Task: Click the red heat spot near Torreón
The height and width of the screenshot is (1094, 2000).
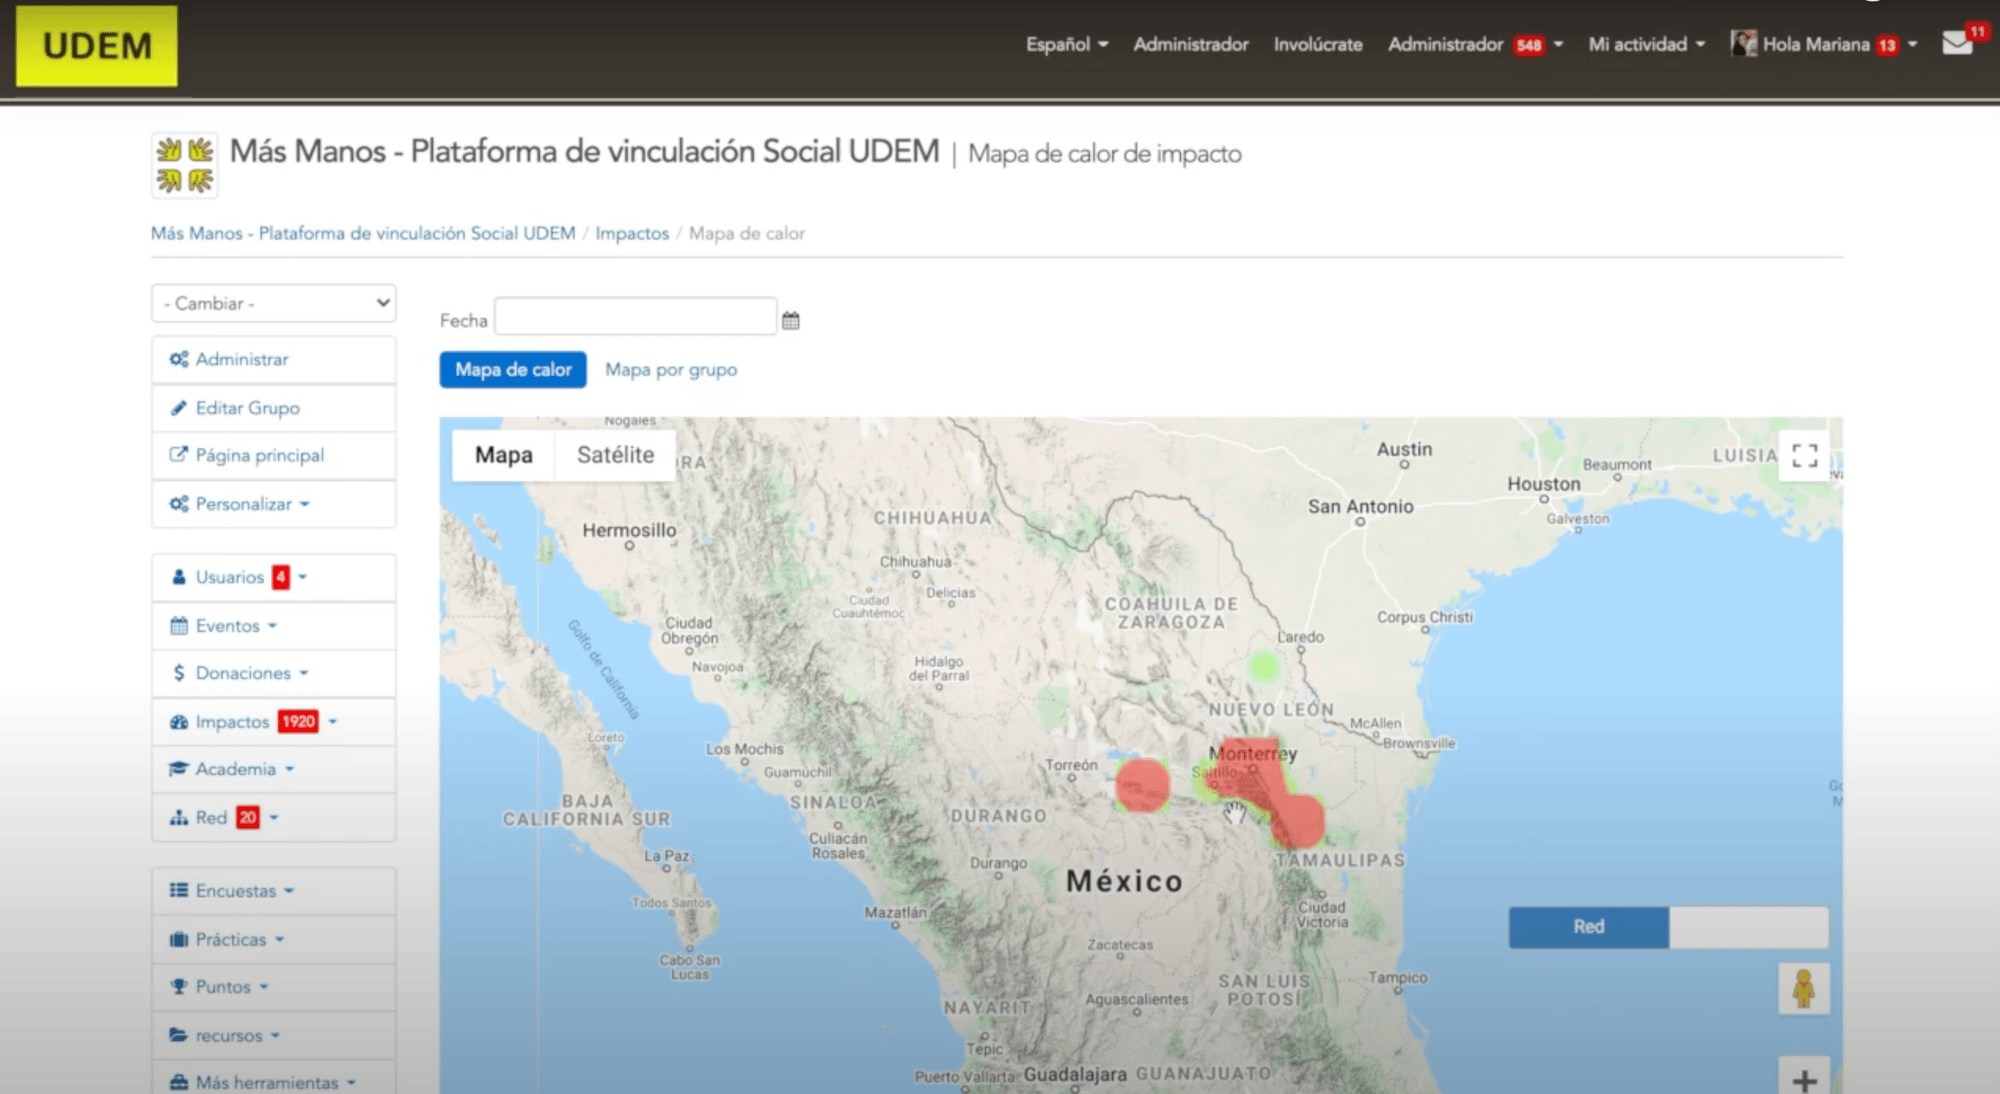Action: pyautogui.click(x=1143, y=785)
